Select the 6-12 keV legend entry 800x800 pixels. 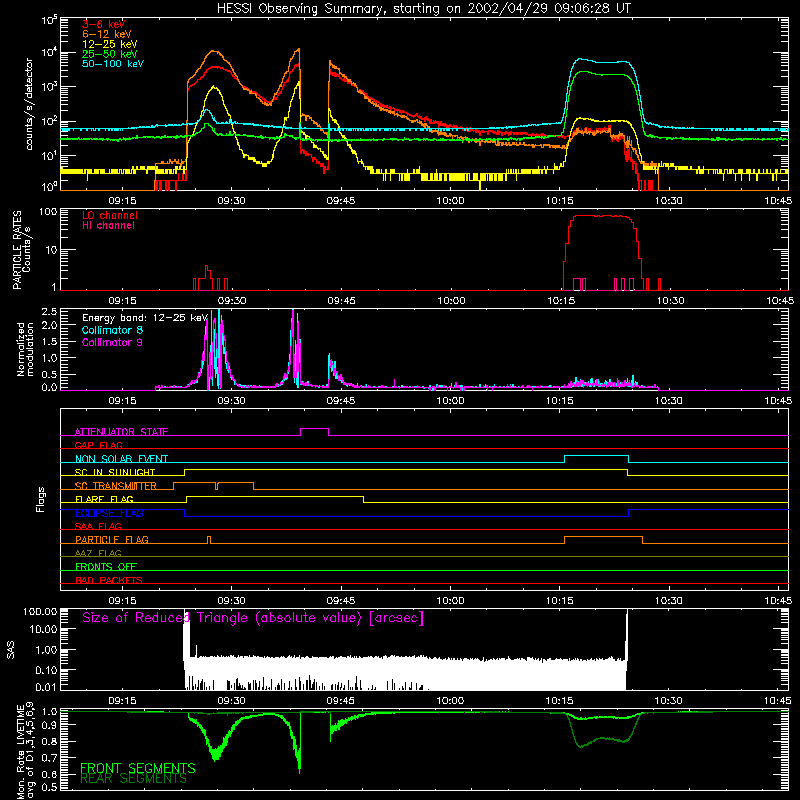107,34
